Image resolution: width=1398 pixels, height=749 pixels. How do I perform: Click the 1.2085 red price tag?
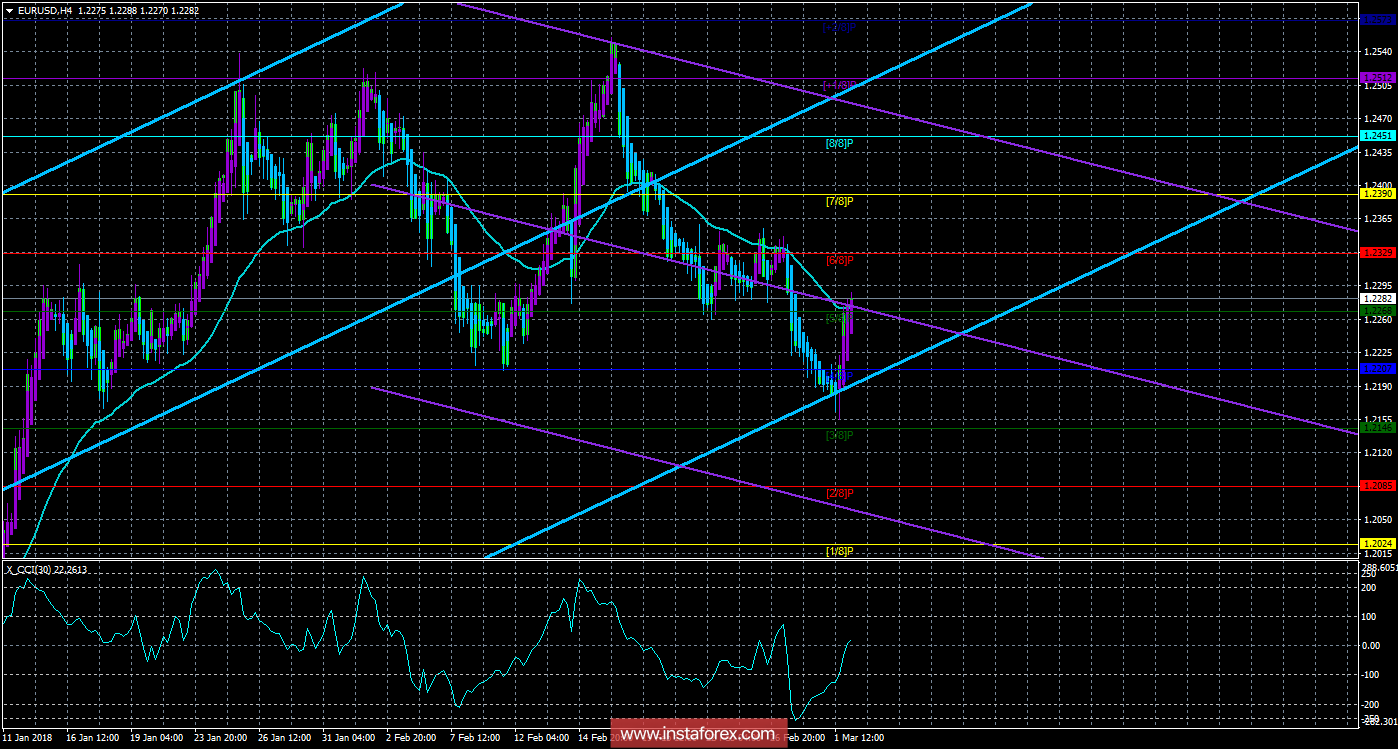(x=1376, y=486)
